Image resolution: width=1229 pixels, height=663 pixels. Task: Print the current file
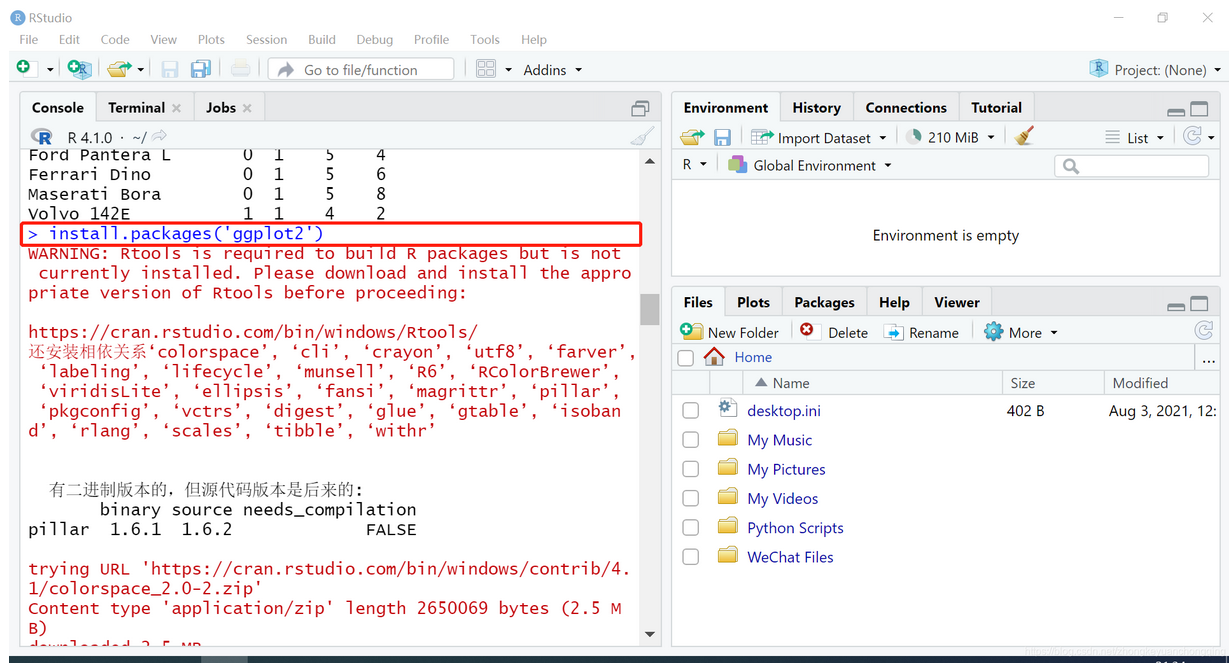click(240, 69)
